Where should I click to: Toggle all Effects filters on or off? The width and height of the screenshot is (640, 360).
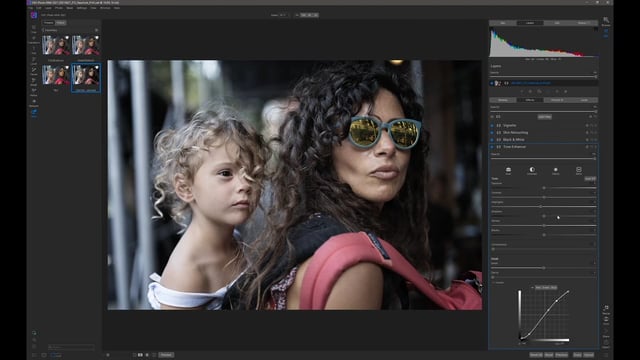click(x=492, y=117)
